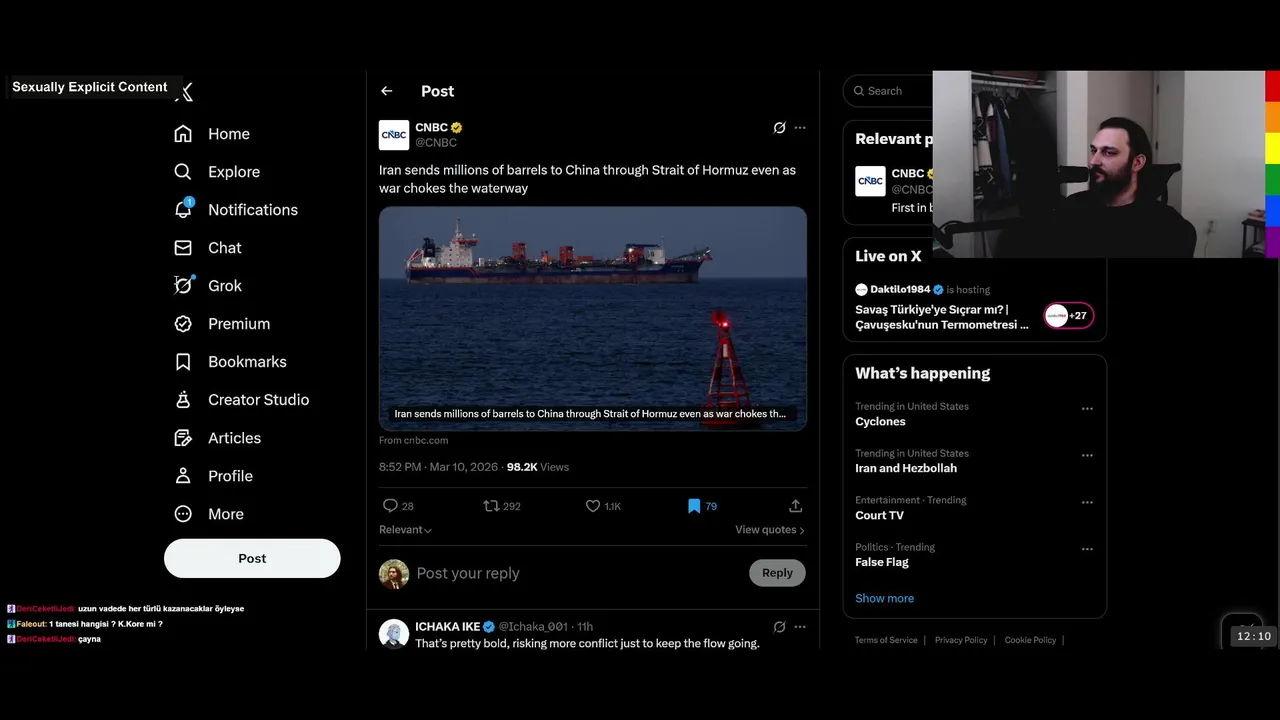Viewport: 1280px width, 720px height.
Task: Open the Cyclones trending topic
Action: pos(880,422)
